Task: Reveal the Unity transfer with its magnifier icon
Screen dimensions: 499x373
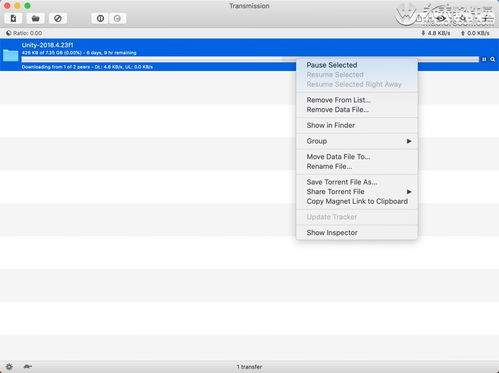Action: point(493,59)
